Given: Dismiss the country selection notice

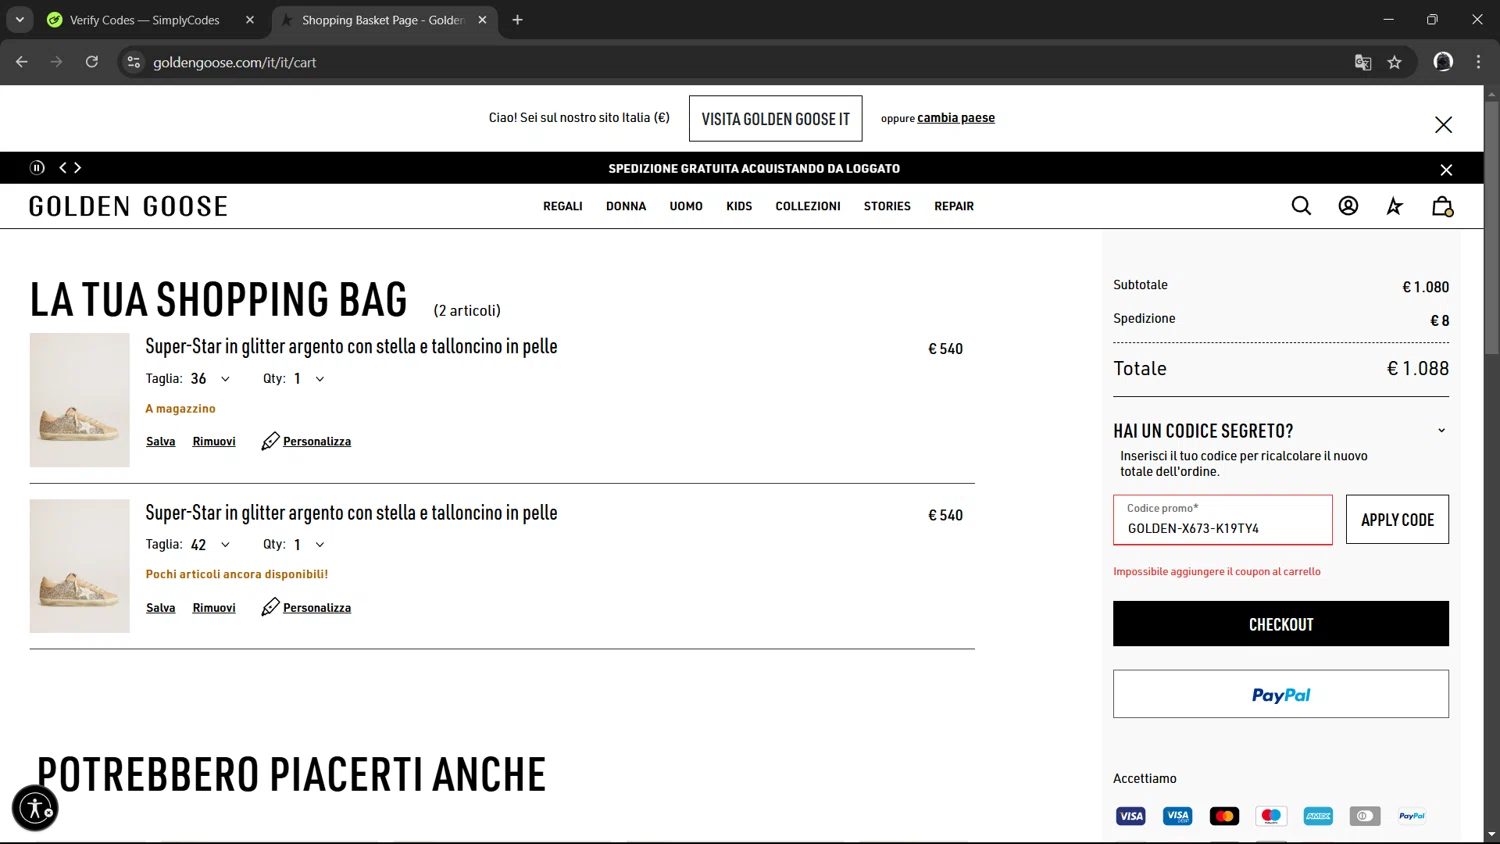Looking at the screenshot, I should (1443, 125).
